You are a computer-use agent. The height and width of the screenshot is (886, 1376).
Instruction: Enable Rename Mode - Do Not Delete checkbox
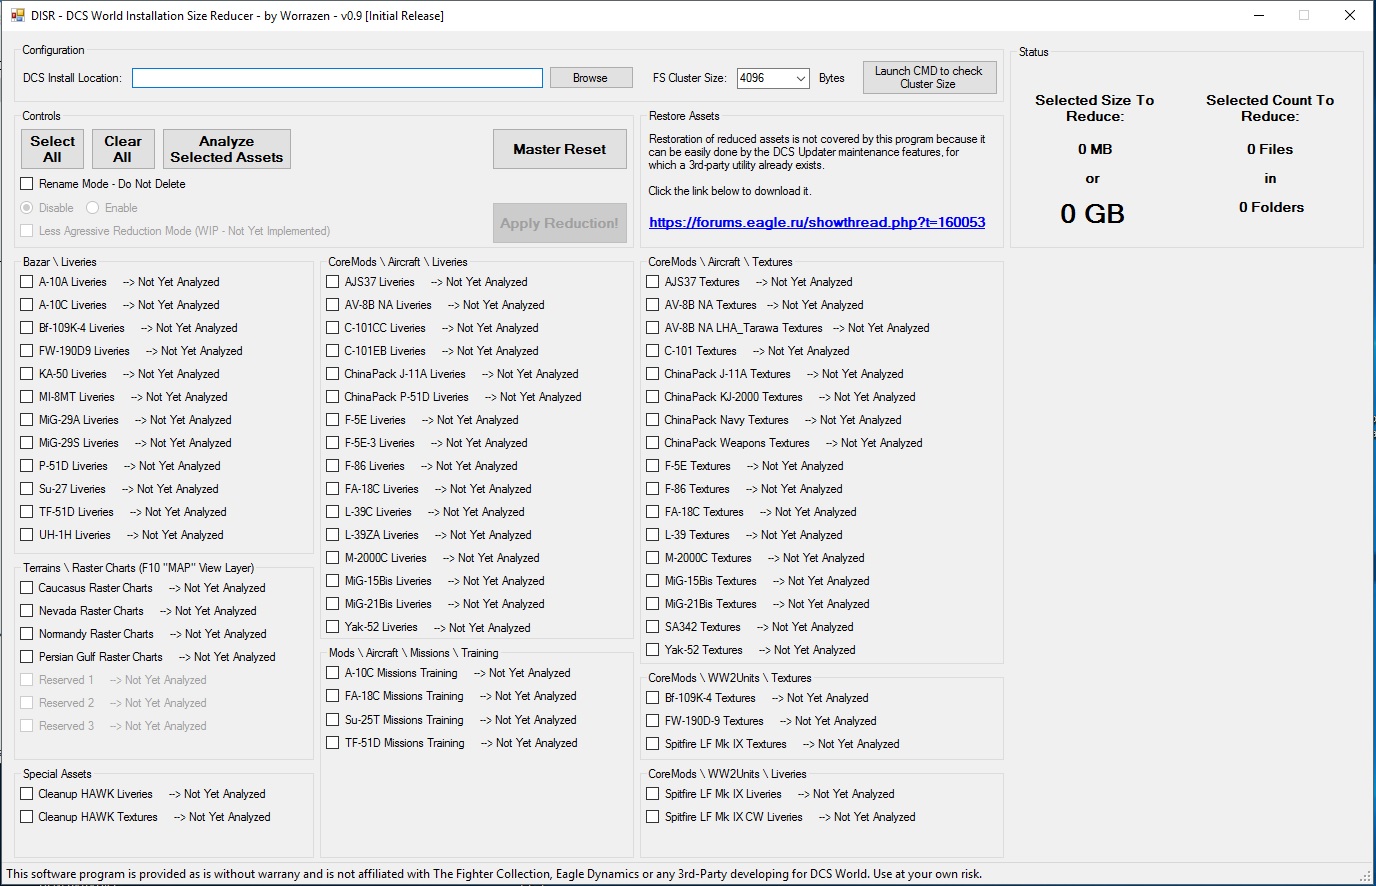(x=27, y=184)
